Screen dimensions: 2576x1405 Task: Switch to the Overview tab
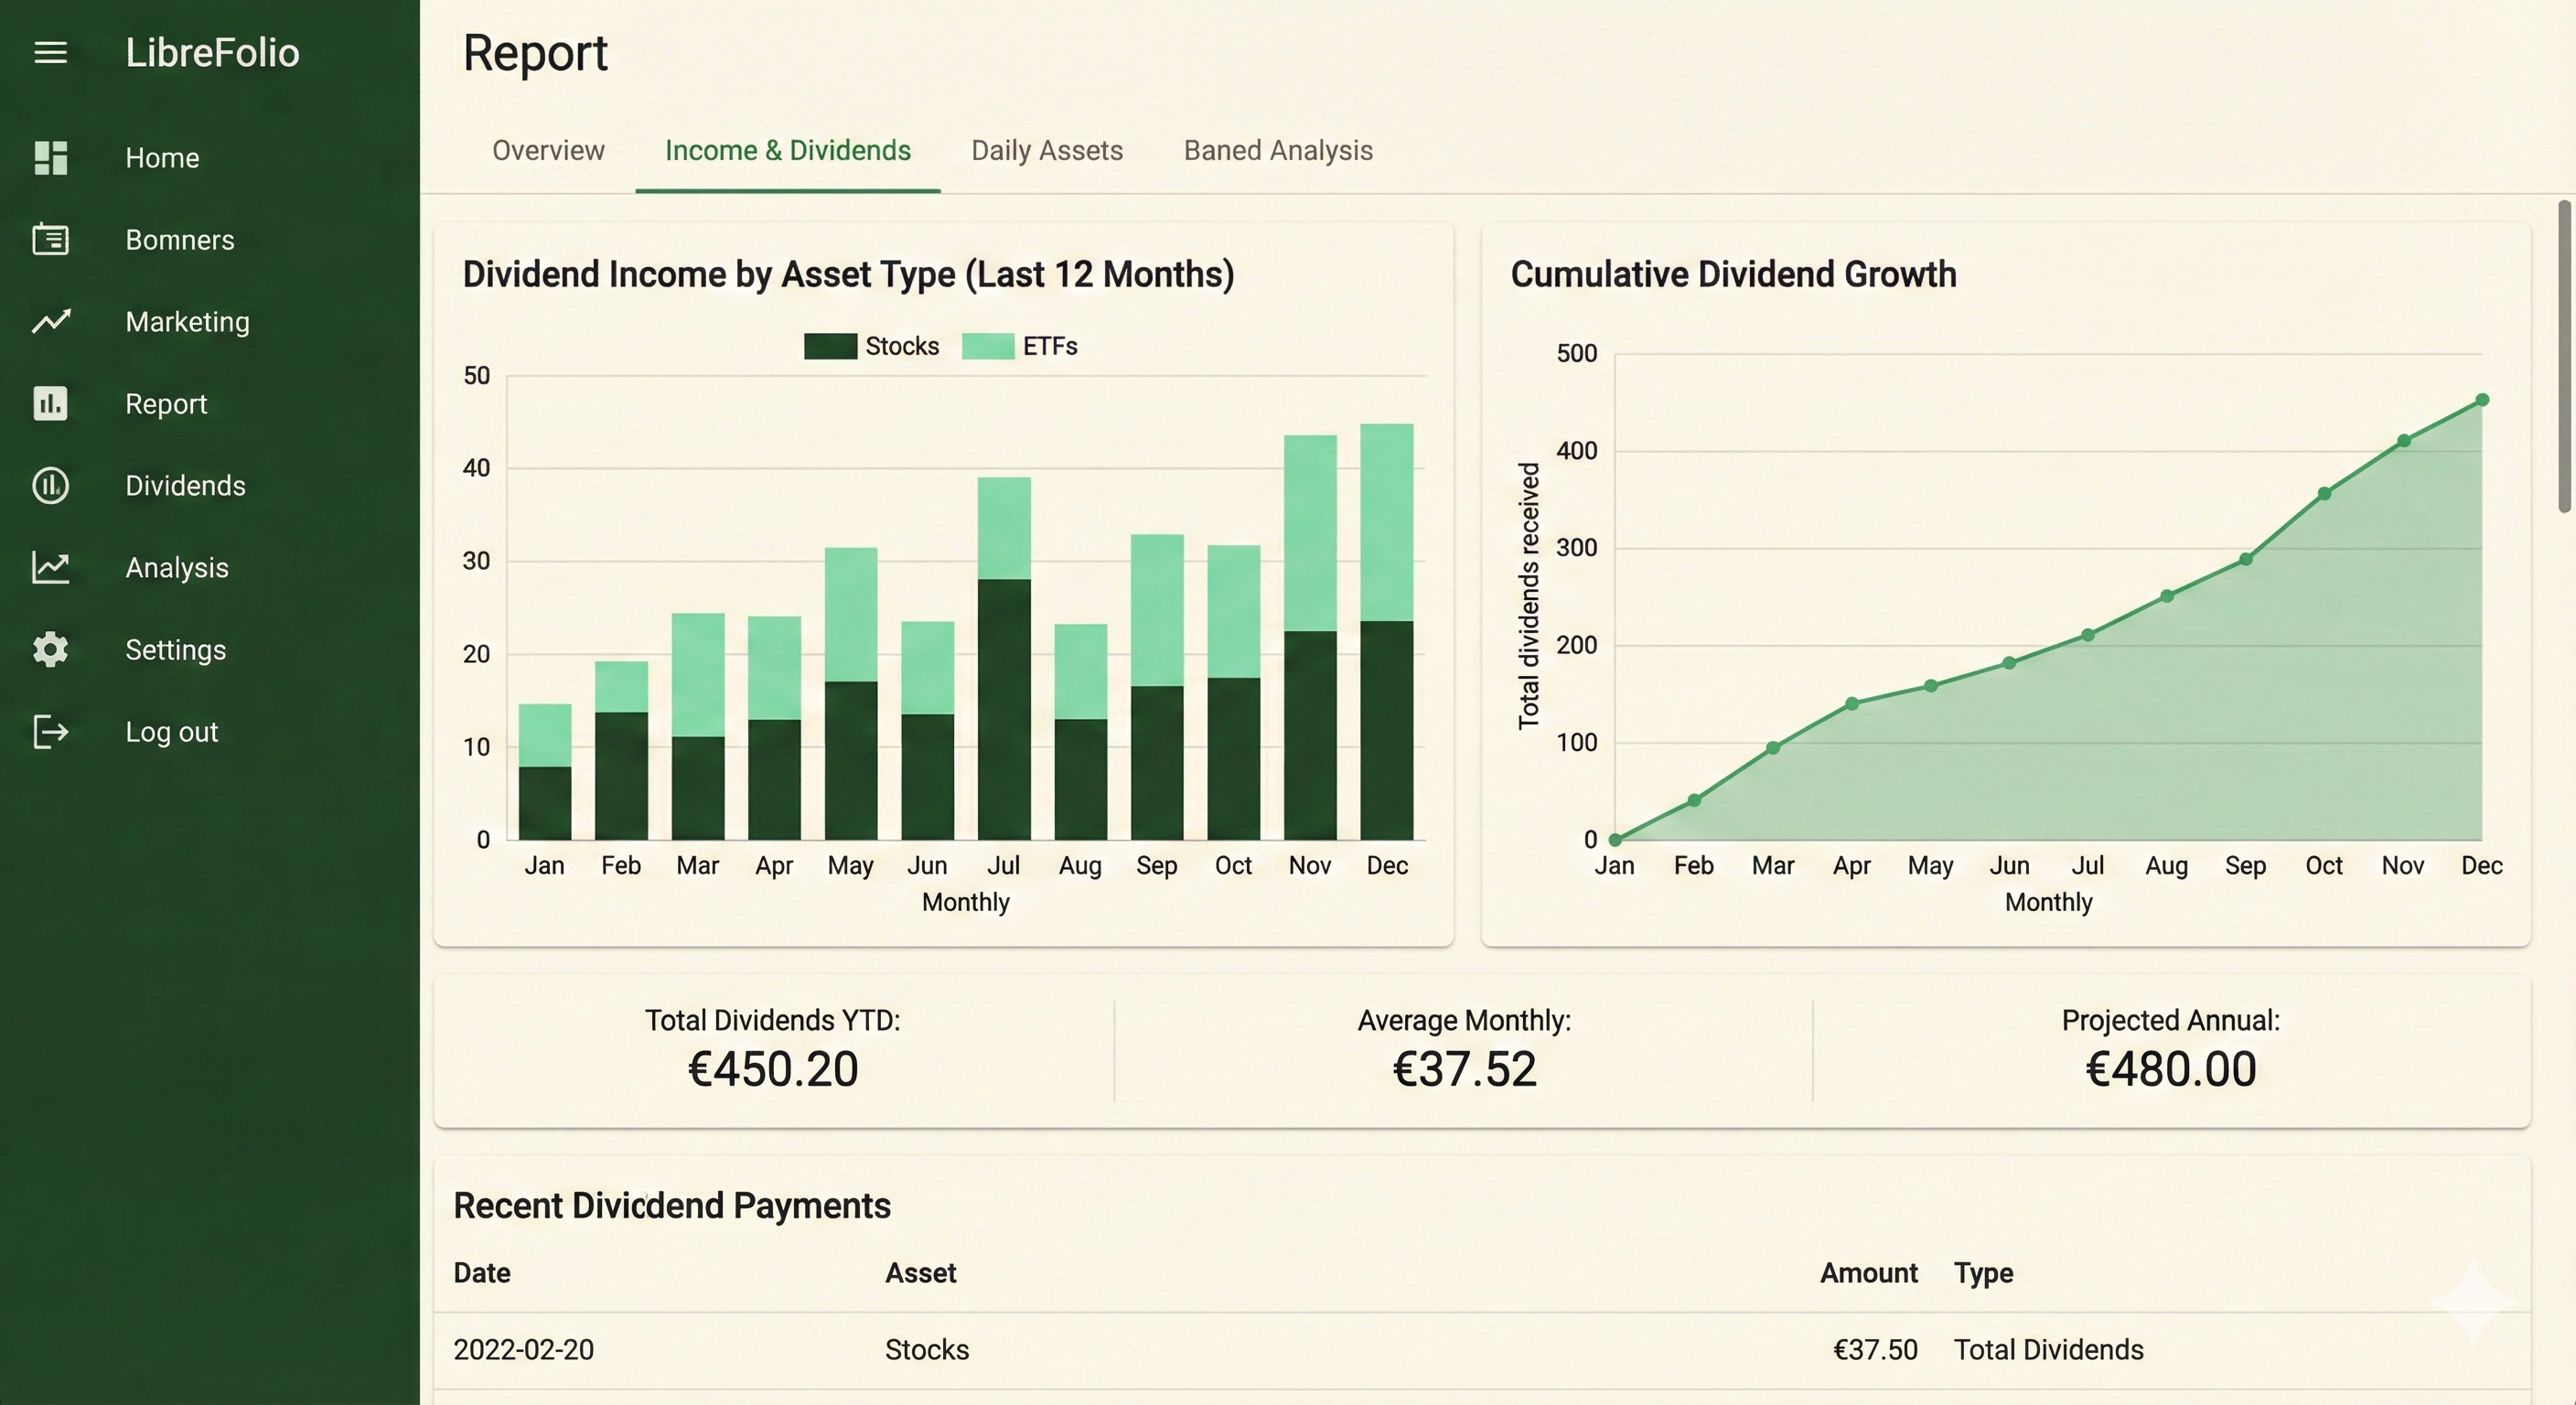pyautogui.click(x=548, y=150)
